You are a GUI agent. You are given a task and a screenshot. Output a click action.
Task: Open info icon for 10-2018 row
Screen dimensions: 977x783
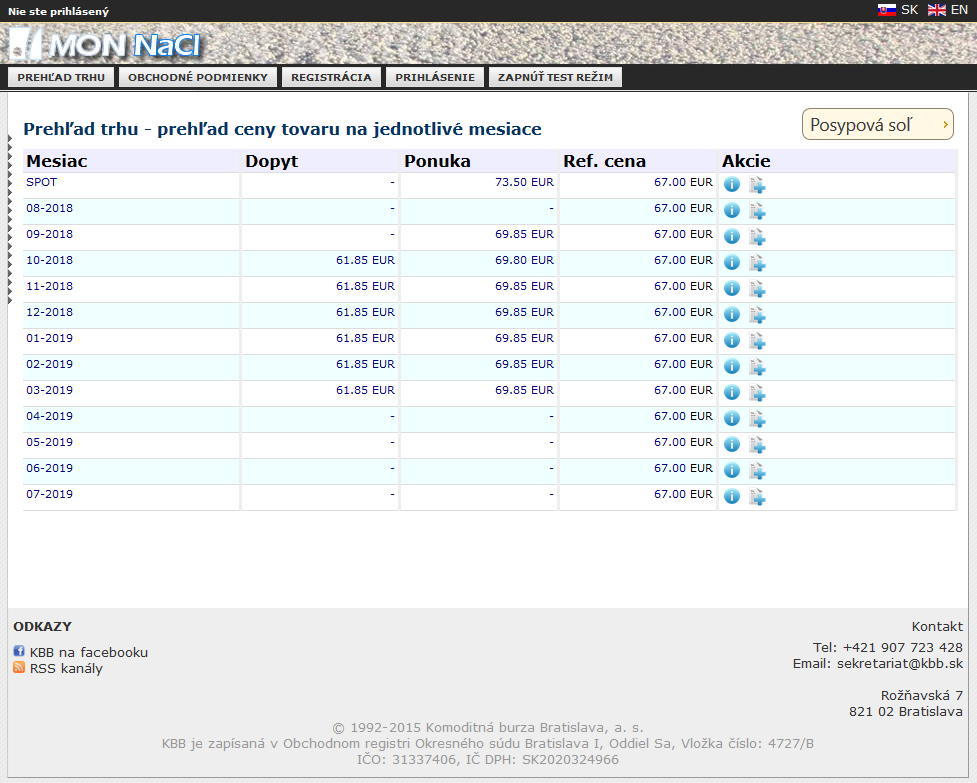(731, 263)
